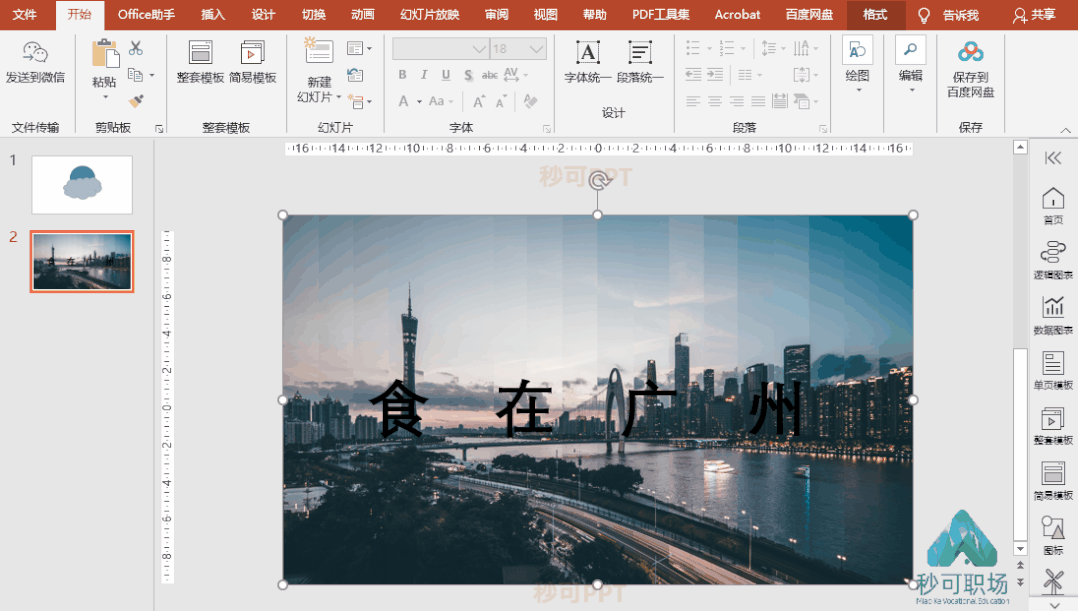Toggle text Shadow formatting
Image resolution: width=1078 pixels, height=611 pixels.
point(468,74)
